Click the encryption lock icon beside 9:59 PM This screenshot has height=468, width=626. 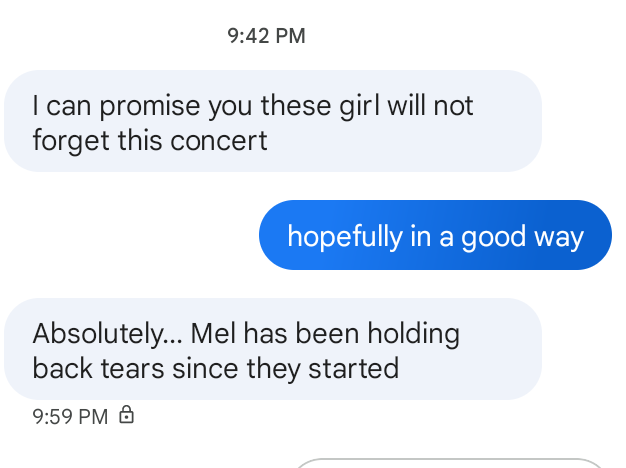click(127, 415)
